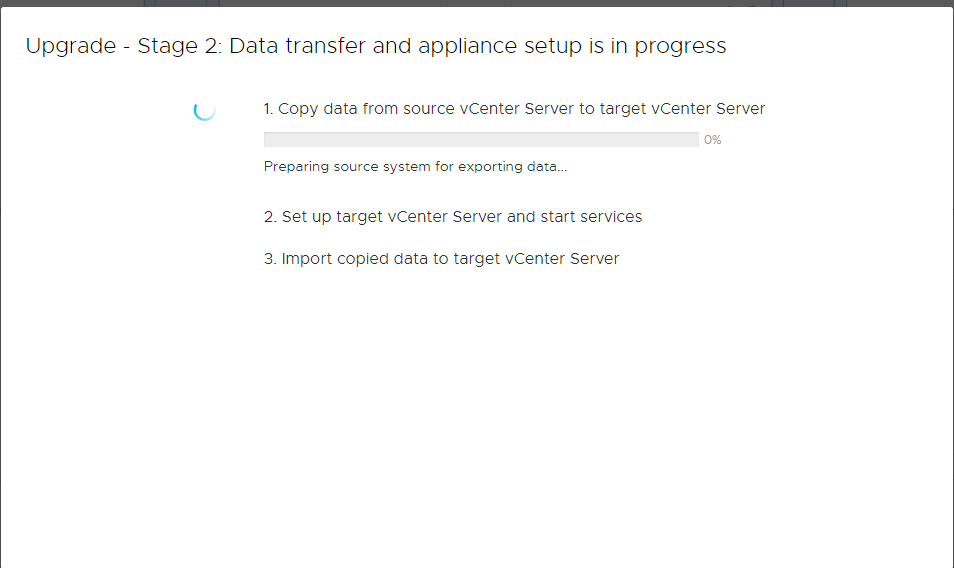Image resolution: width=954 pixels, height=568 pixels.
Task: Click 'exporting data...' in the status message
Action: [x=519, y=167]
